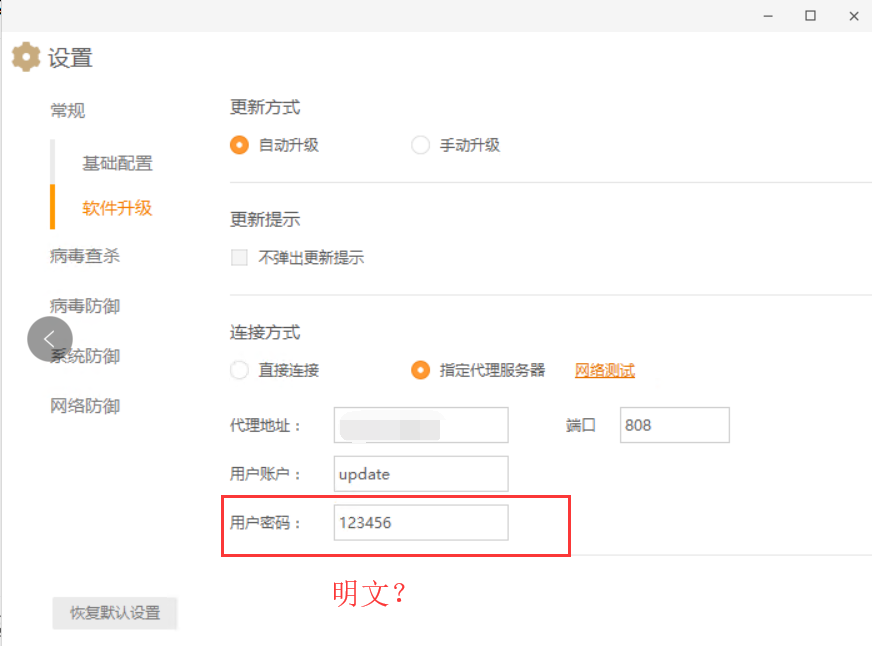Open 病毒防御 settings

point(84,306)
